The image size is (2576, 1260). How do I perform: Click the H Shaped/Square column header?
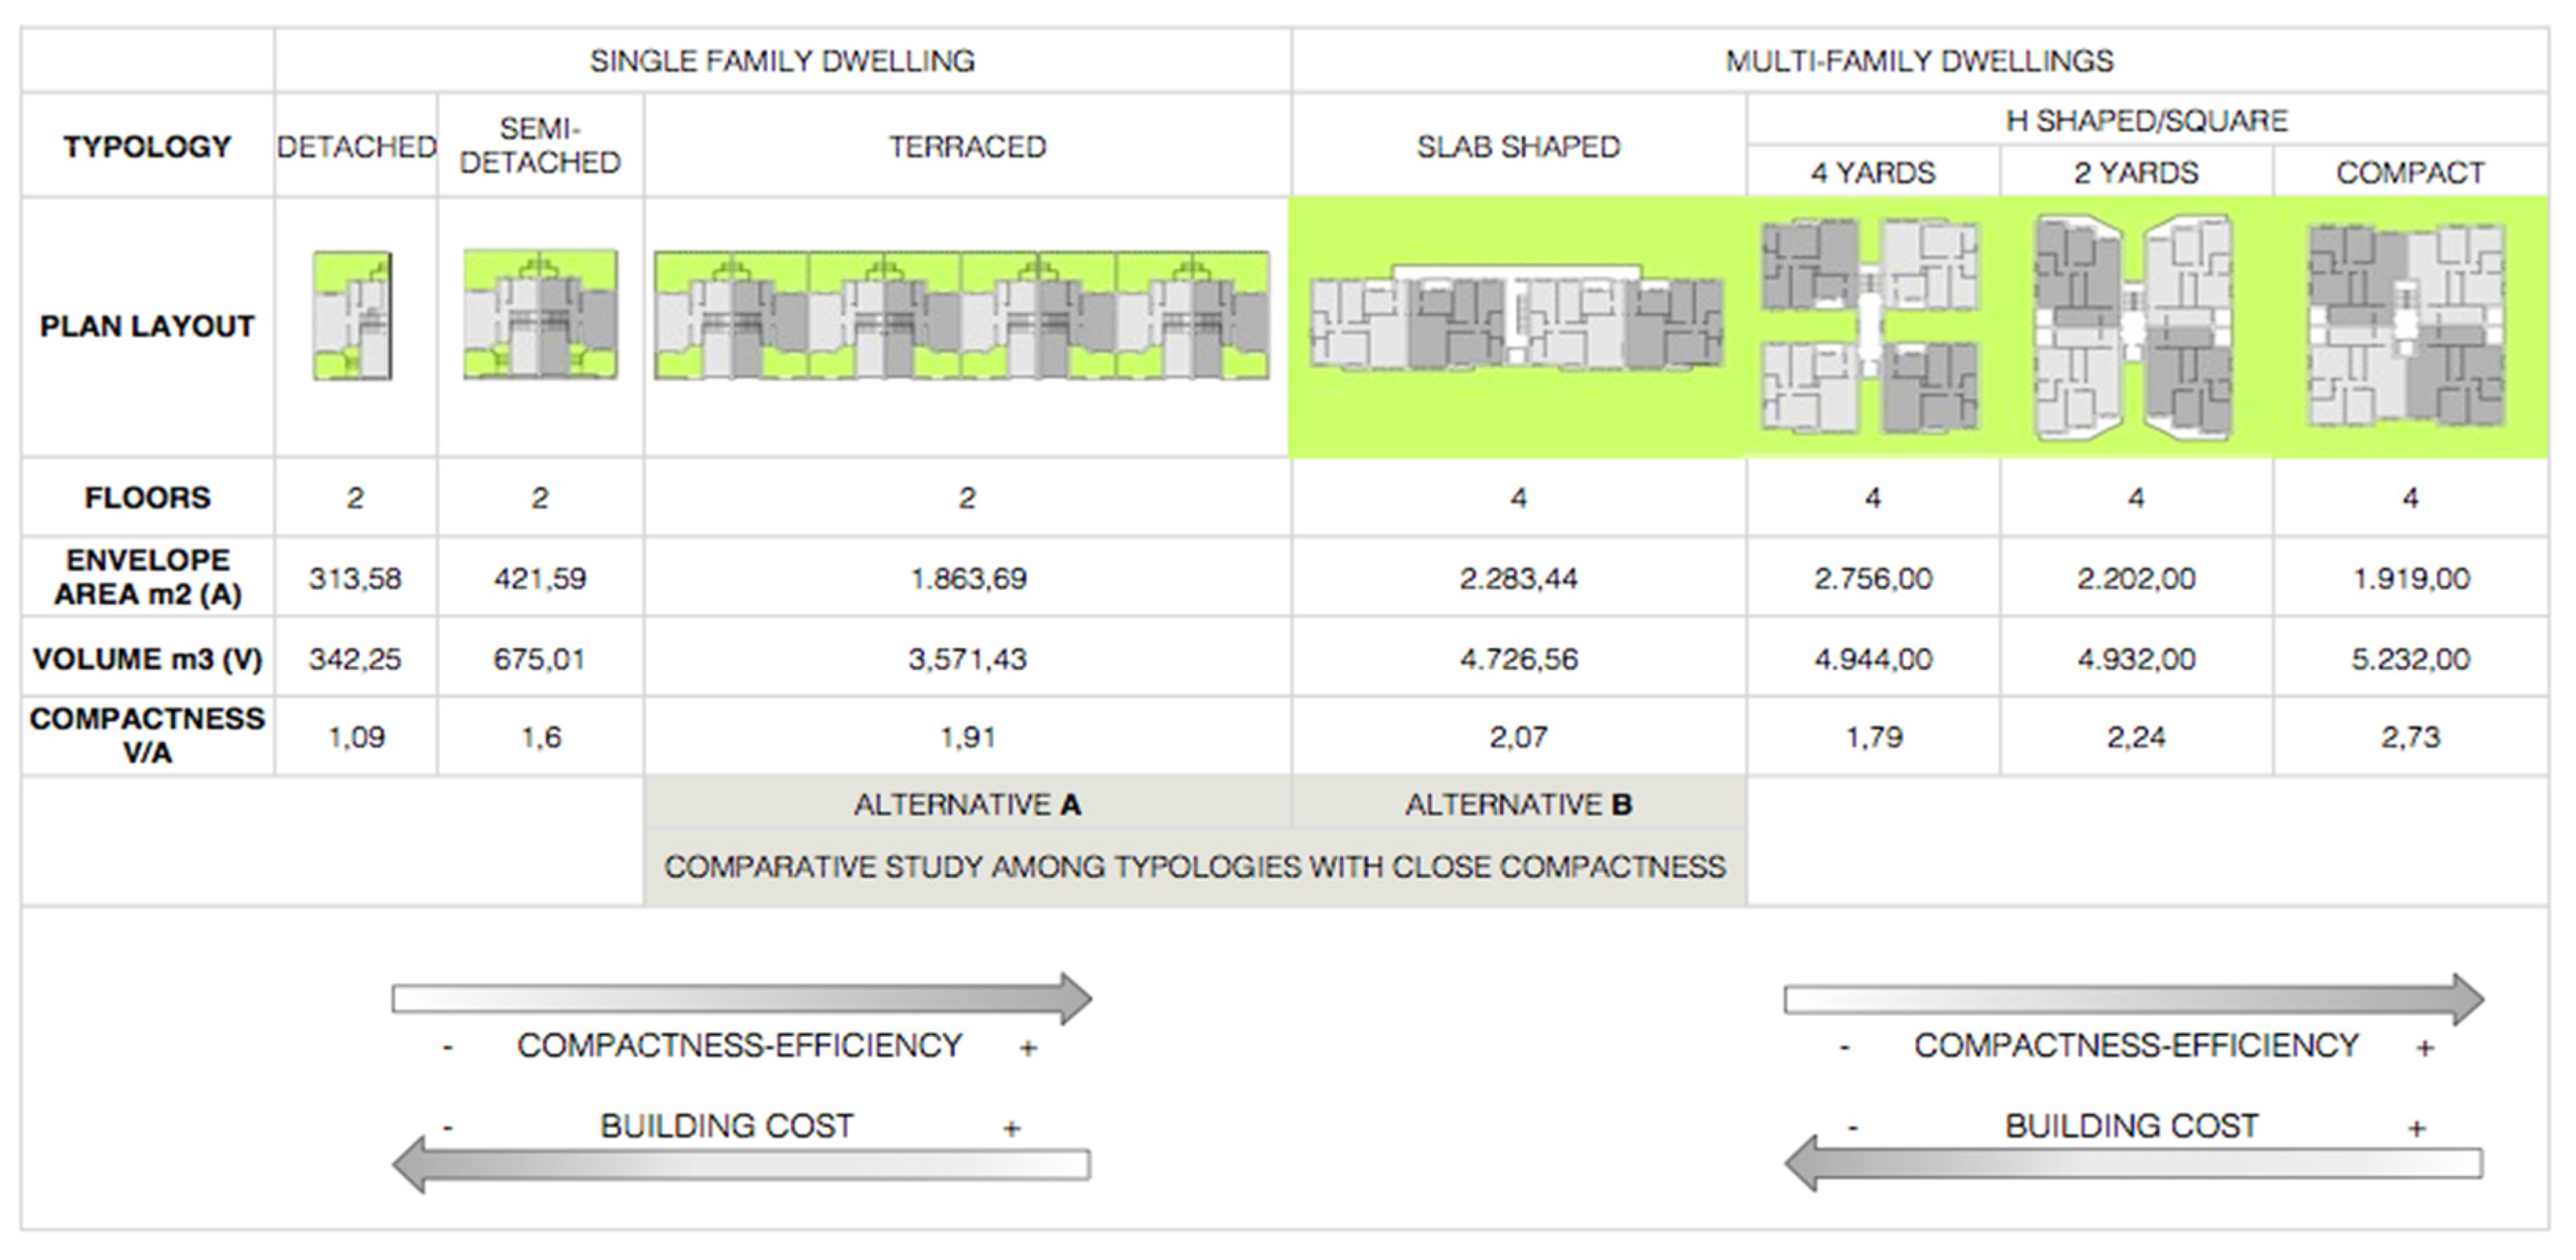(x=2146, y=121)
